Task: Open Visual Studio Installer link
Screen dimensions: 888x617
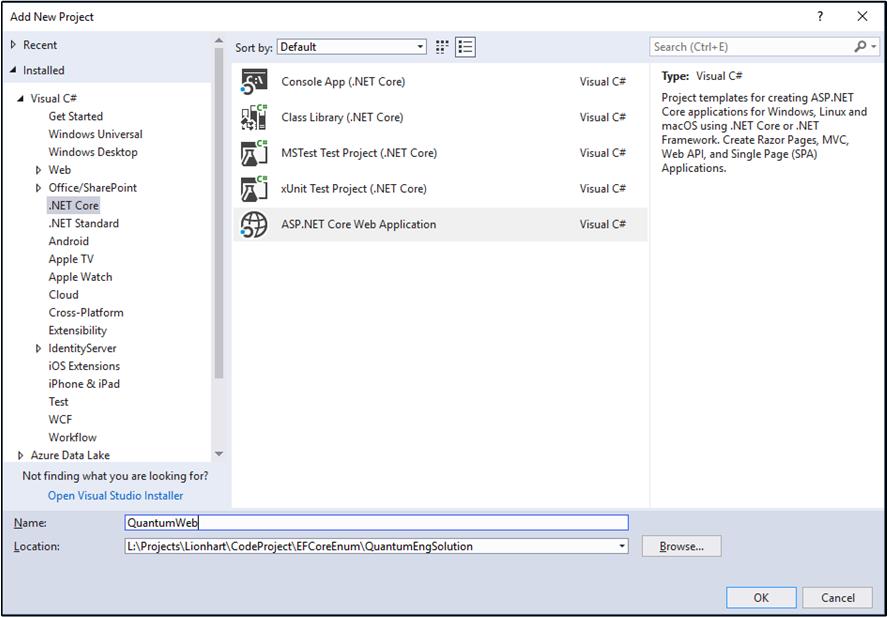Action: [x=116, y=496]
